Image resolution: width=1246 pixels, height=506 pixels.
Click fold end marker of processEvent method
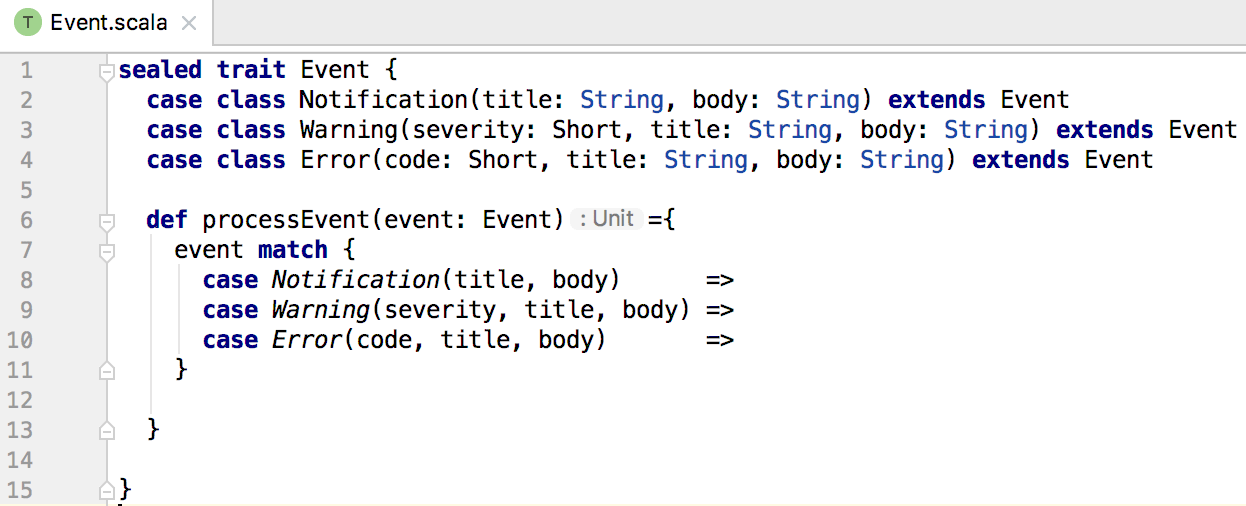click(x=106, y=431)
